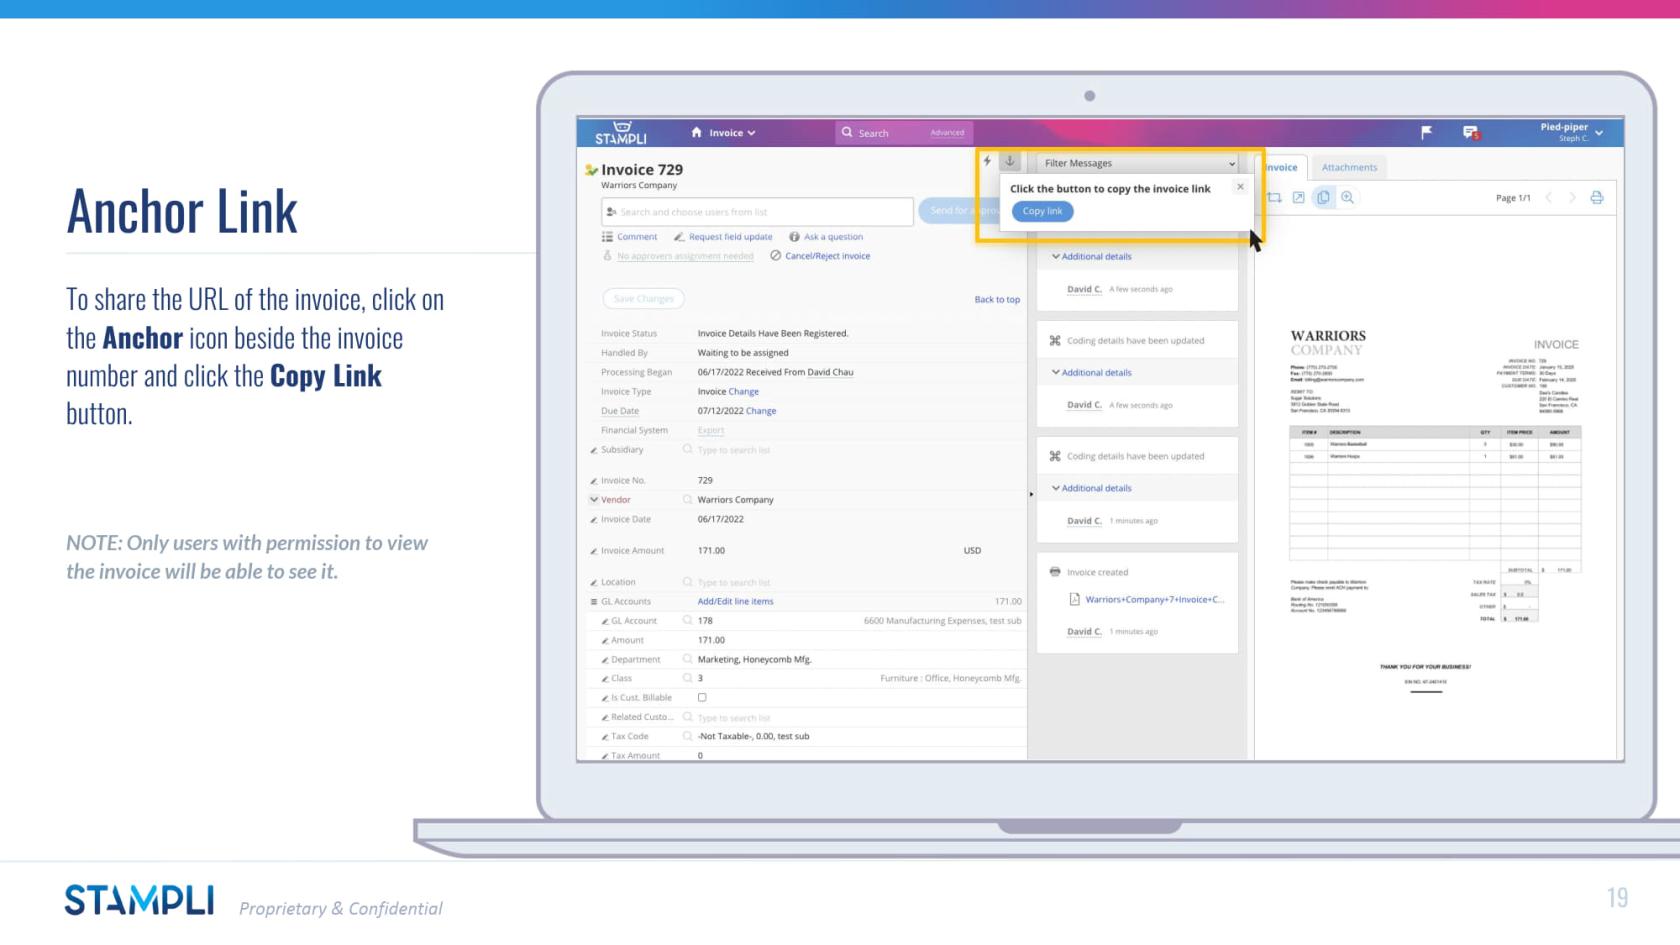Image resolution: width=1680 pixels, height=945 pixels.
Task: Open the flag icon in header
Action: coord(1426,132)
